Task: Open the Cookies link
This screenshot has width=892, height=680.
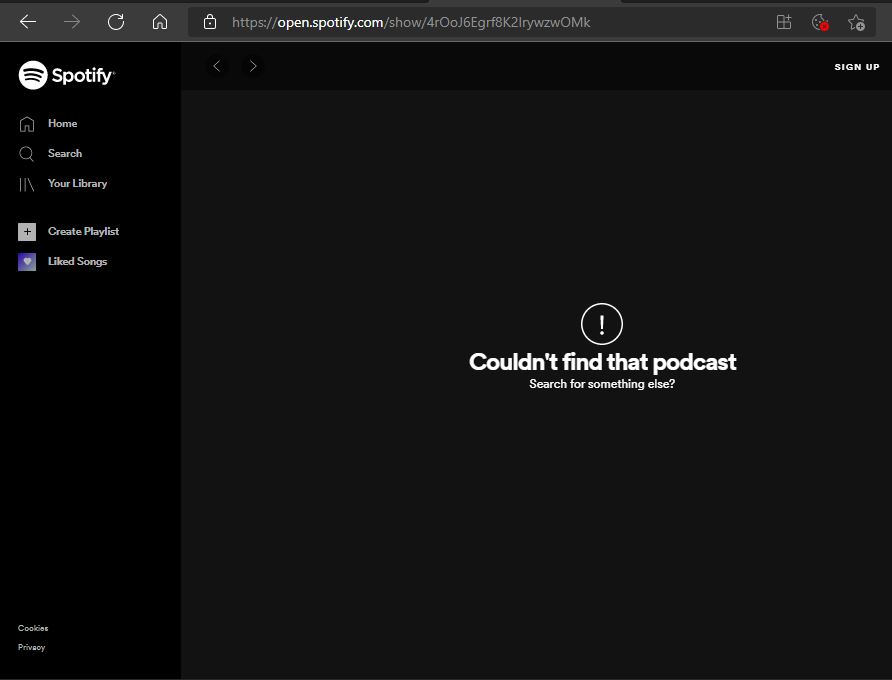Action: pos(33,628)
